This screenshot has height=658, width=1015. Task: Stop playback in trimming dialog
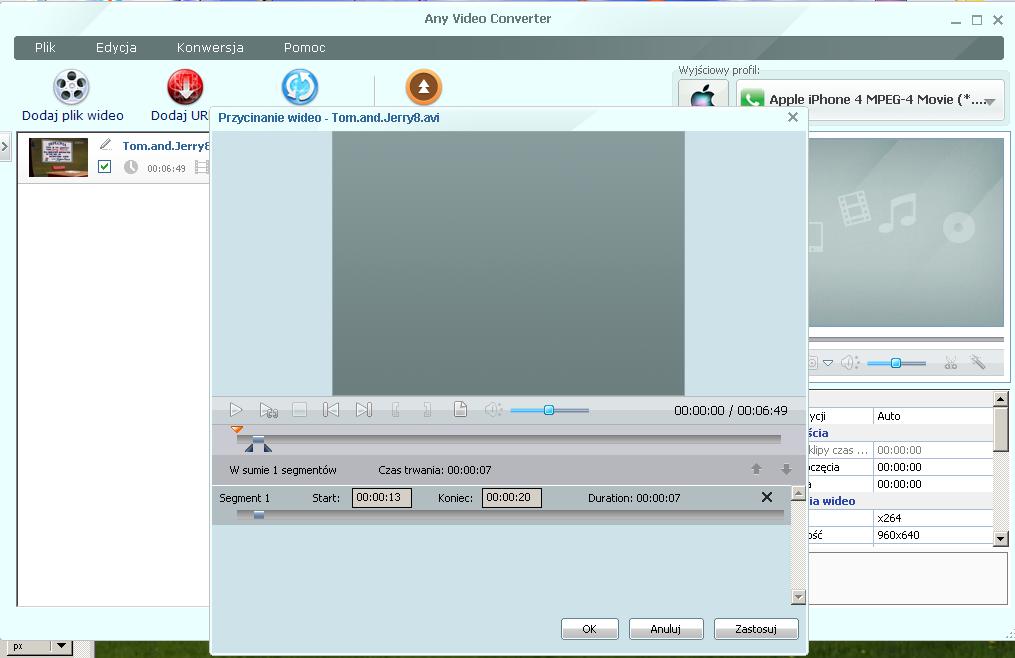(299, 410)
